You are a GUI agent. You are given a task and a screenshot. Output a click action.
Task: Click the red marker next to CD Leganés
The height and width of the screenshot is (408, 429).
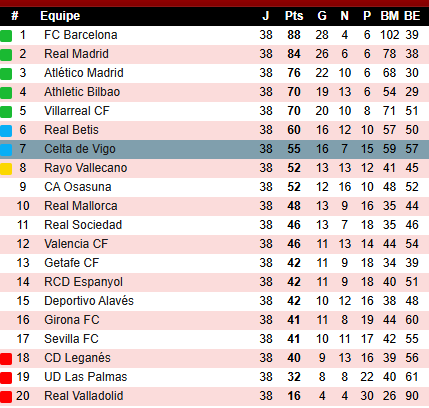(6, 359)
